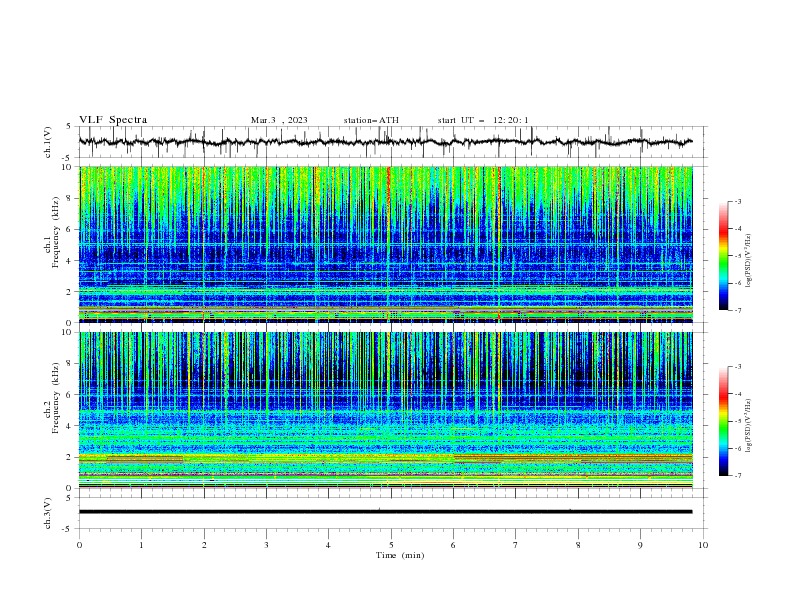Click the "-7" tick on ch.1 colorbar
Viewport: 792px width, 612px height.
pos(737,310)
